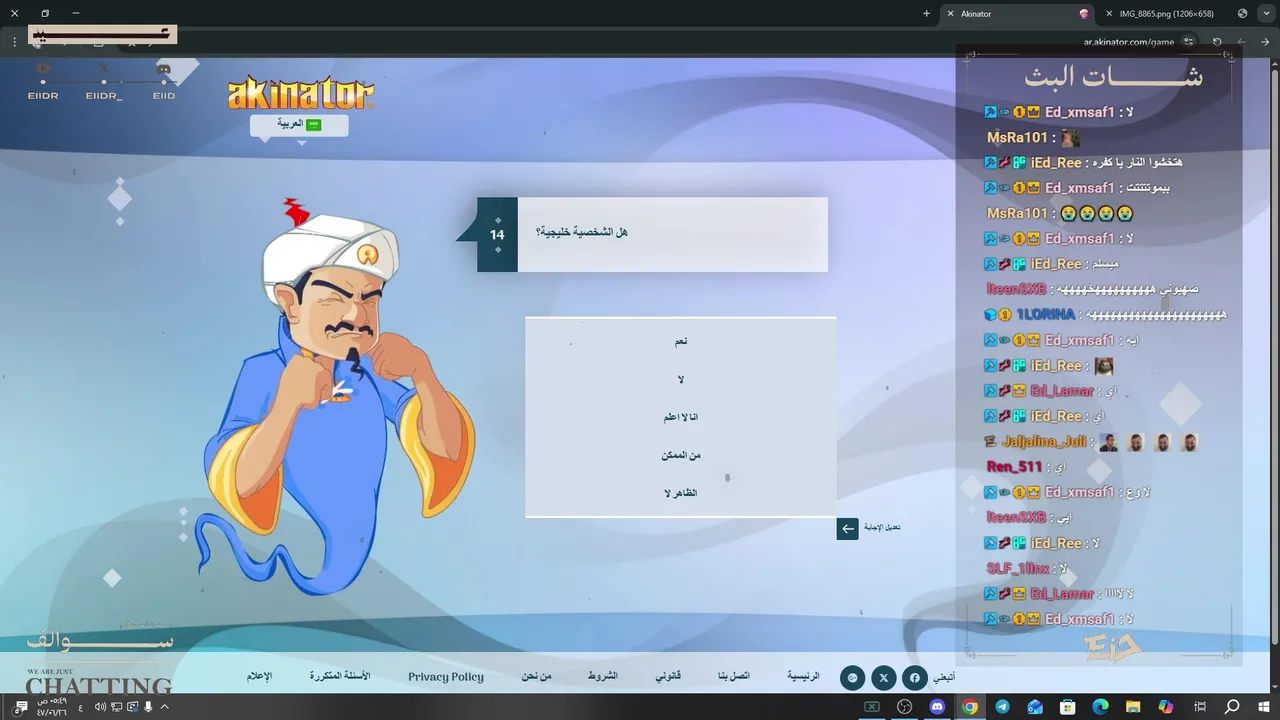
Task: Open the الشروط footer link
Action: tap(603, 676)
